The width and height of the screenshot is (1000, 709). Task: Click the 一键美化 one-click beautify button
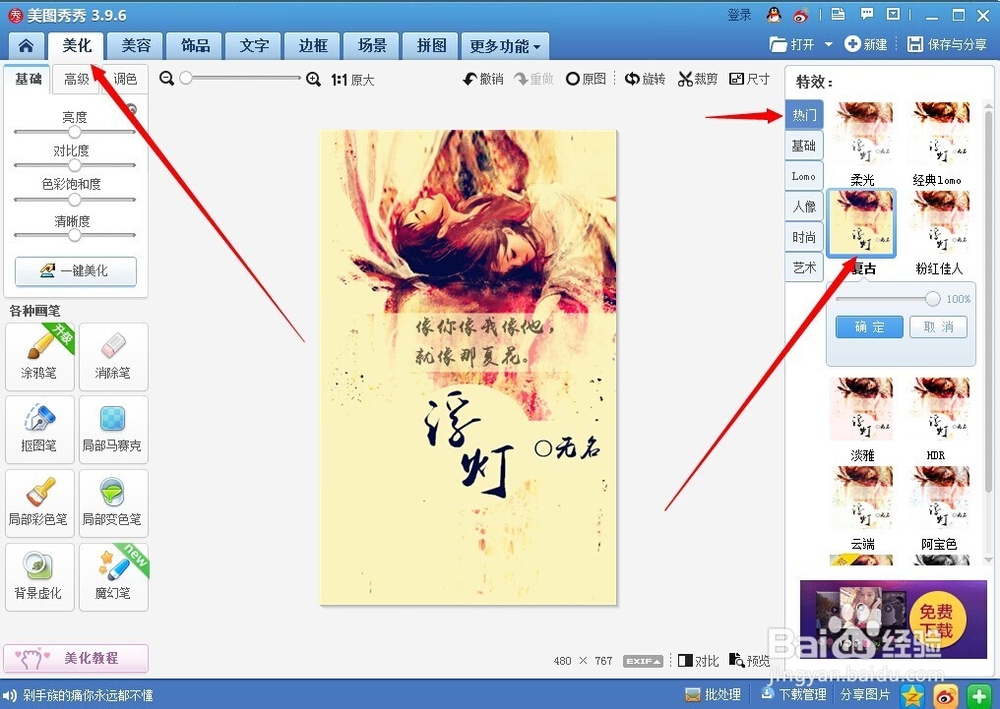75,271
